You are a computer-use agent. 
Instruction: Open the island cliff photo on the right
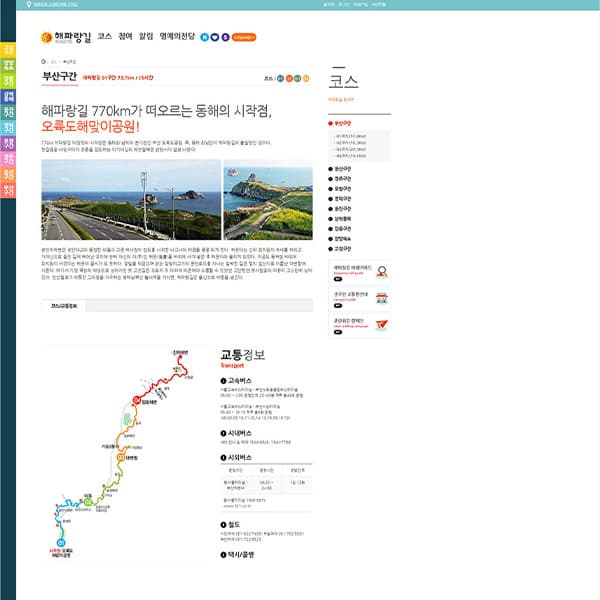click(x=268, y=200)
